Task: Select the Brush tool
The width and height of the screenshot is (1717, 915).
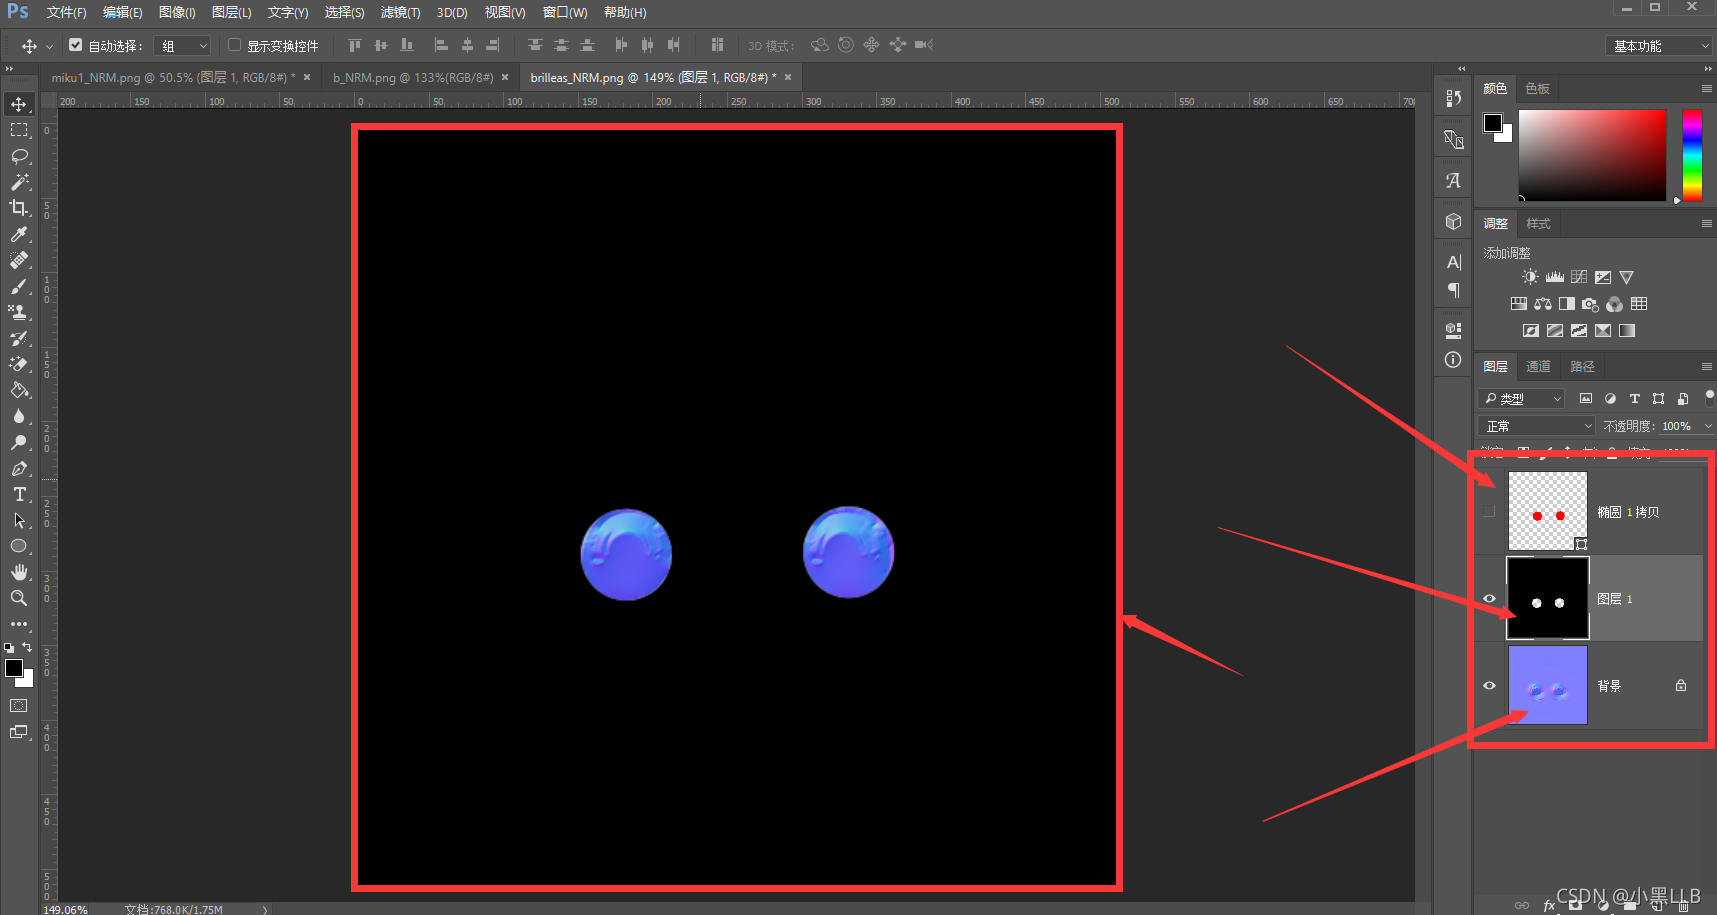Action: pyautogui.click(x=19, y=286)
